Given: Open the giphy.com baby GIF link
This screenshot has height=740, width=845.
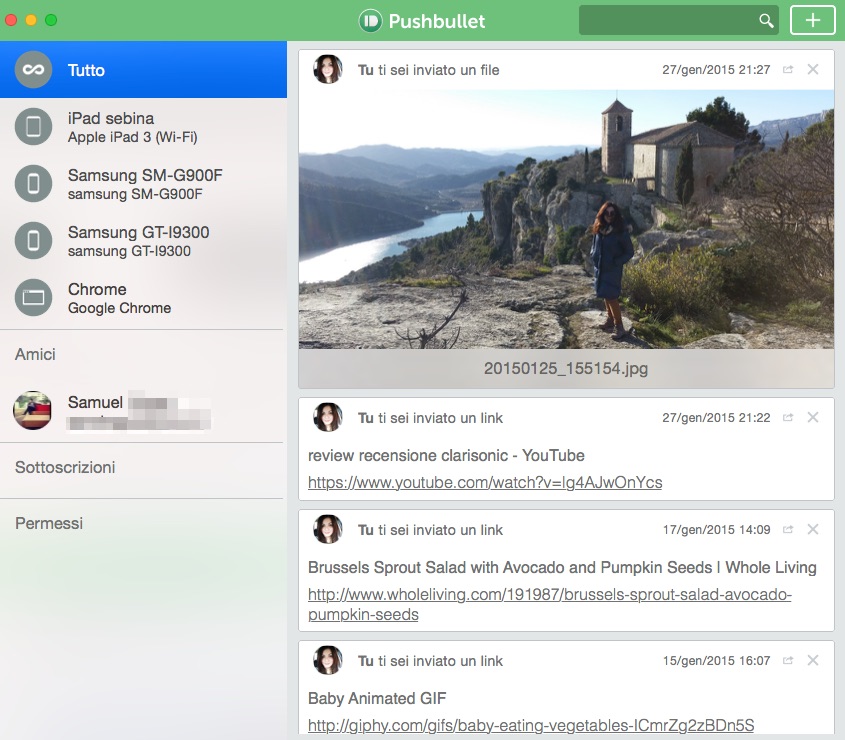Looking at the screenshot, I should point(530,725).
